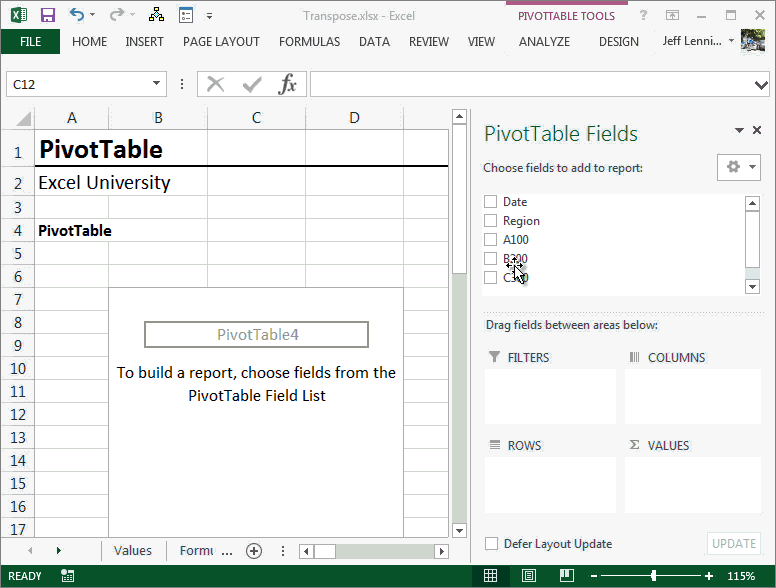Screen dimensions: 776x588
Task: Click the Redo arrow icon
Action: (117, 15)
